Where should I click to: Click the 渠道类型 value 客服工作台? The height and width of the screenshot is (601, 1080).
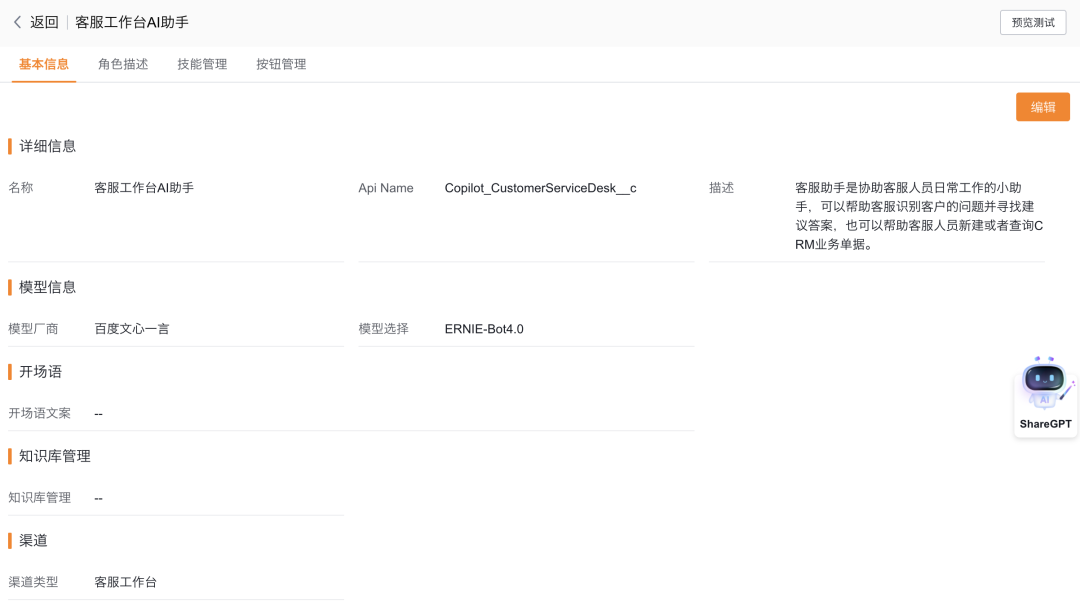(126, 582)
